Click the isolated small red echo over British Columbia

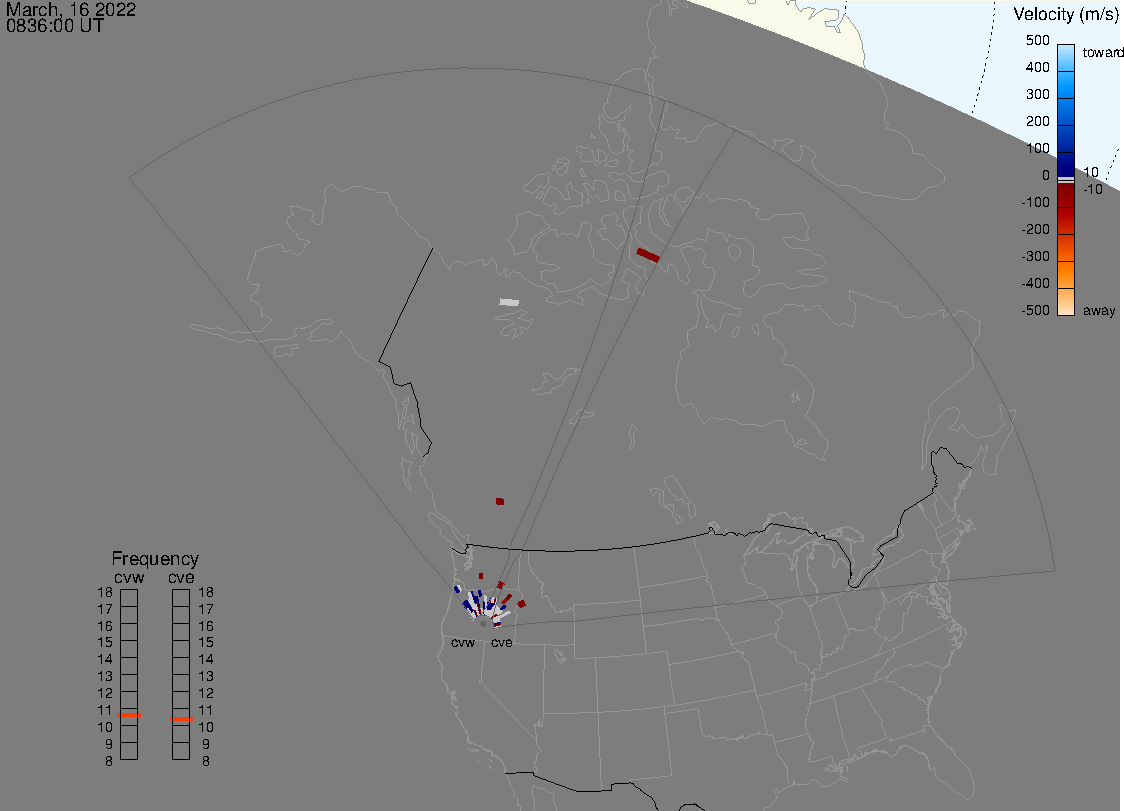pyautogui.click(x=500, y=501)
